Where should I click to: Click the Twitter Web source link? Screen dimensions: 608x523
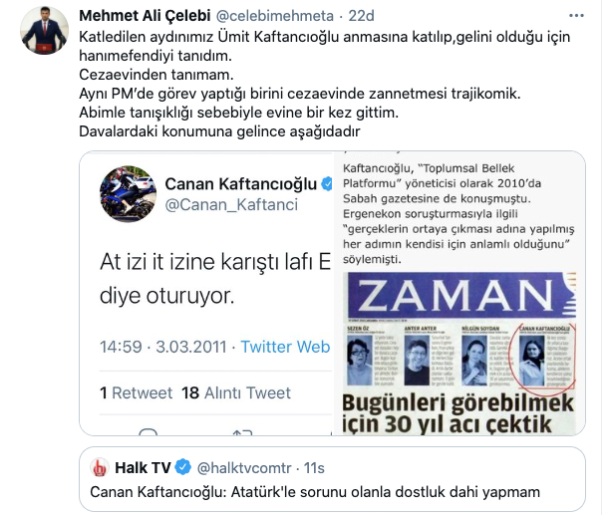point(285,347)
